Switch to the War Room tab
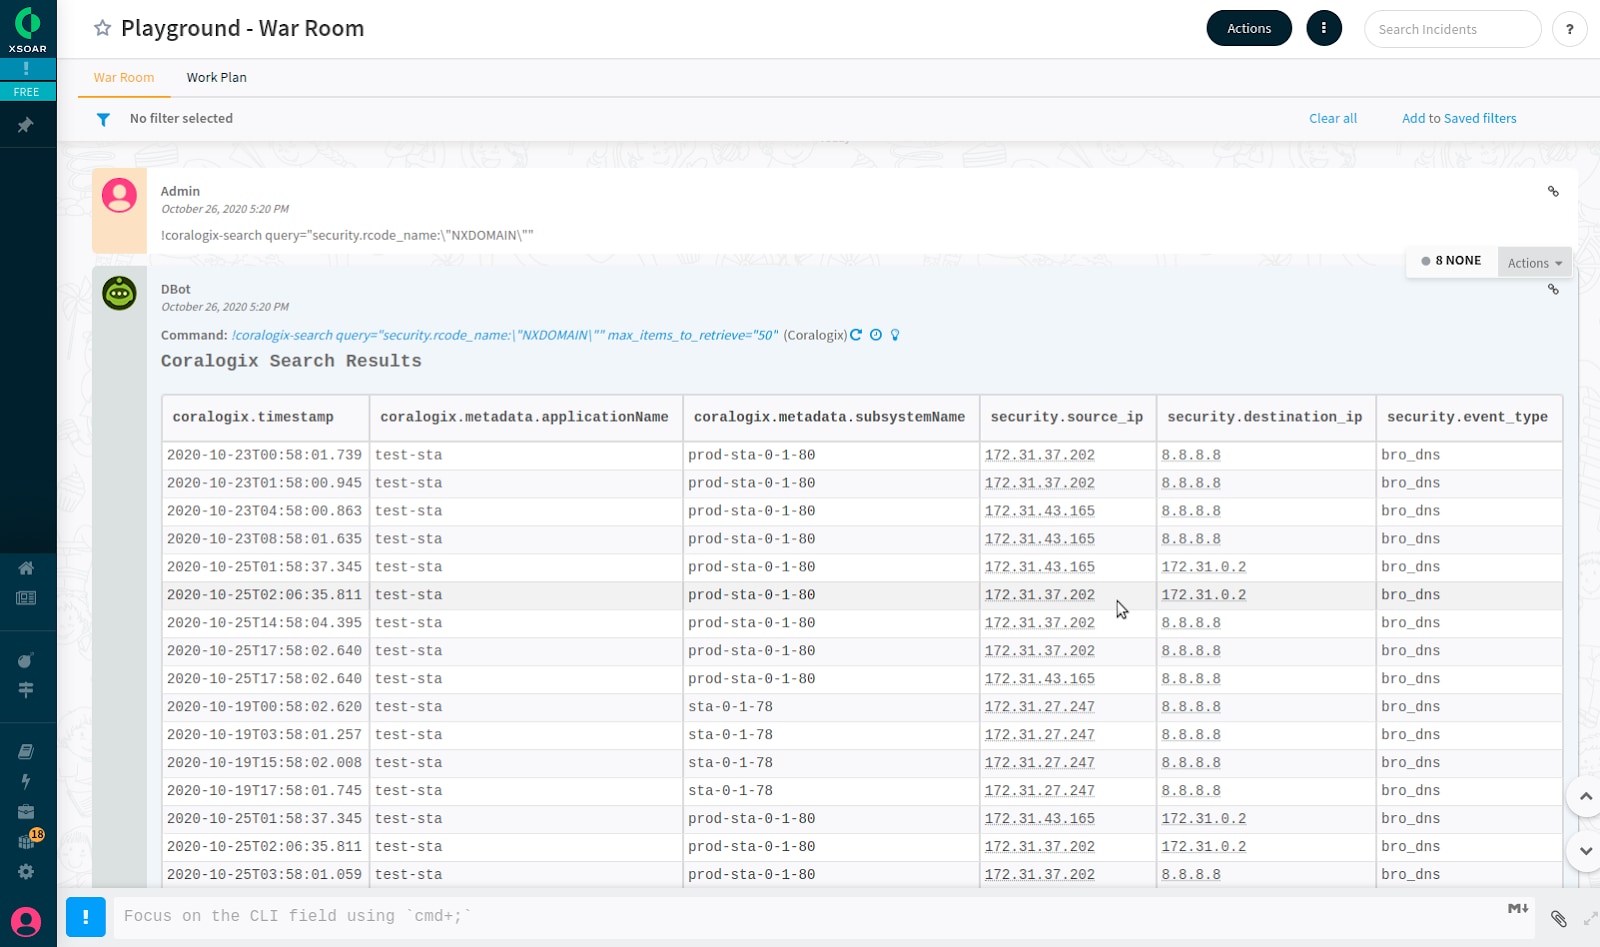1600x947 pixels. (x=124, y=77)
